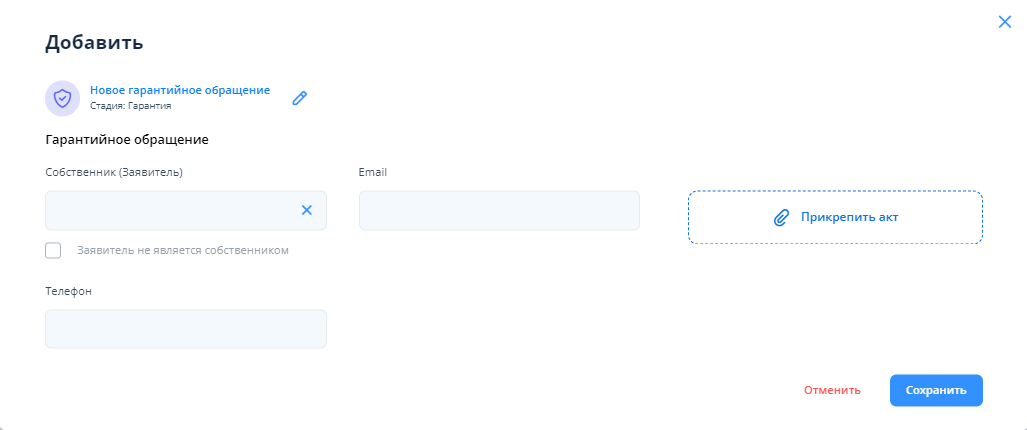Focus the Телефон input field

(x=186, y=329)
